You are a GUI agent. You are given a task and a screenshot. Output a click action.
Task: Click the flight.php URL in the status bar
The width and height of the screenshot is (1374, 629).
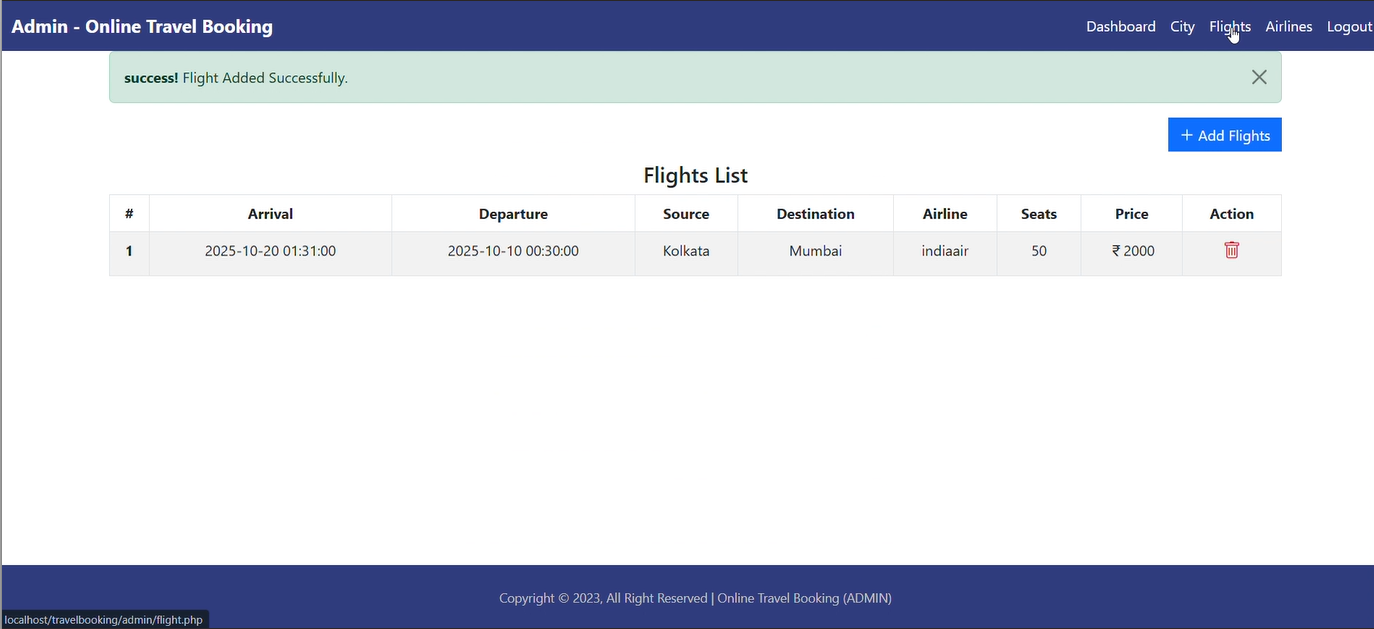point(103,619)
